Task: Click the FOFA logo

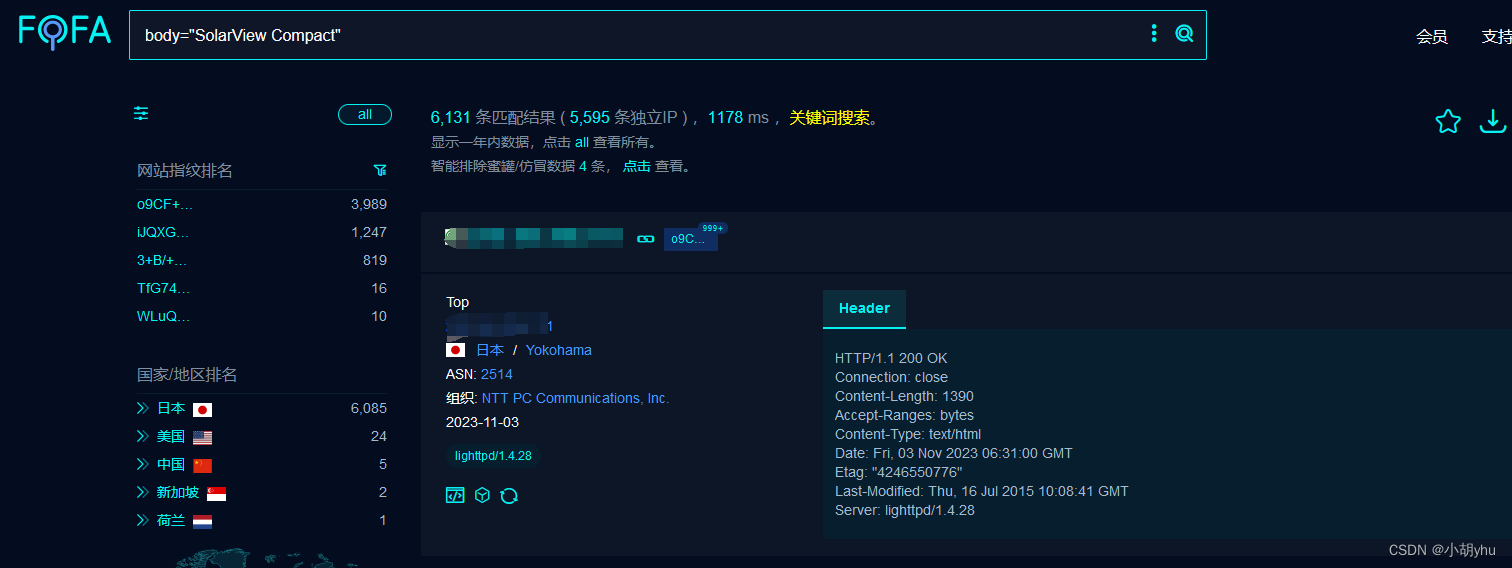Action: point(64,32)
